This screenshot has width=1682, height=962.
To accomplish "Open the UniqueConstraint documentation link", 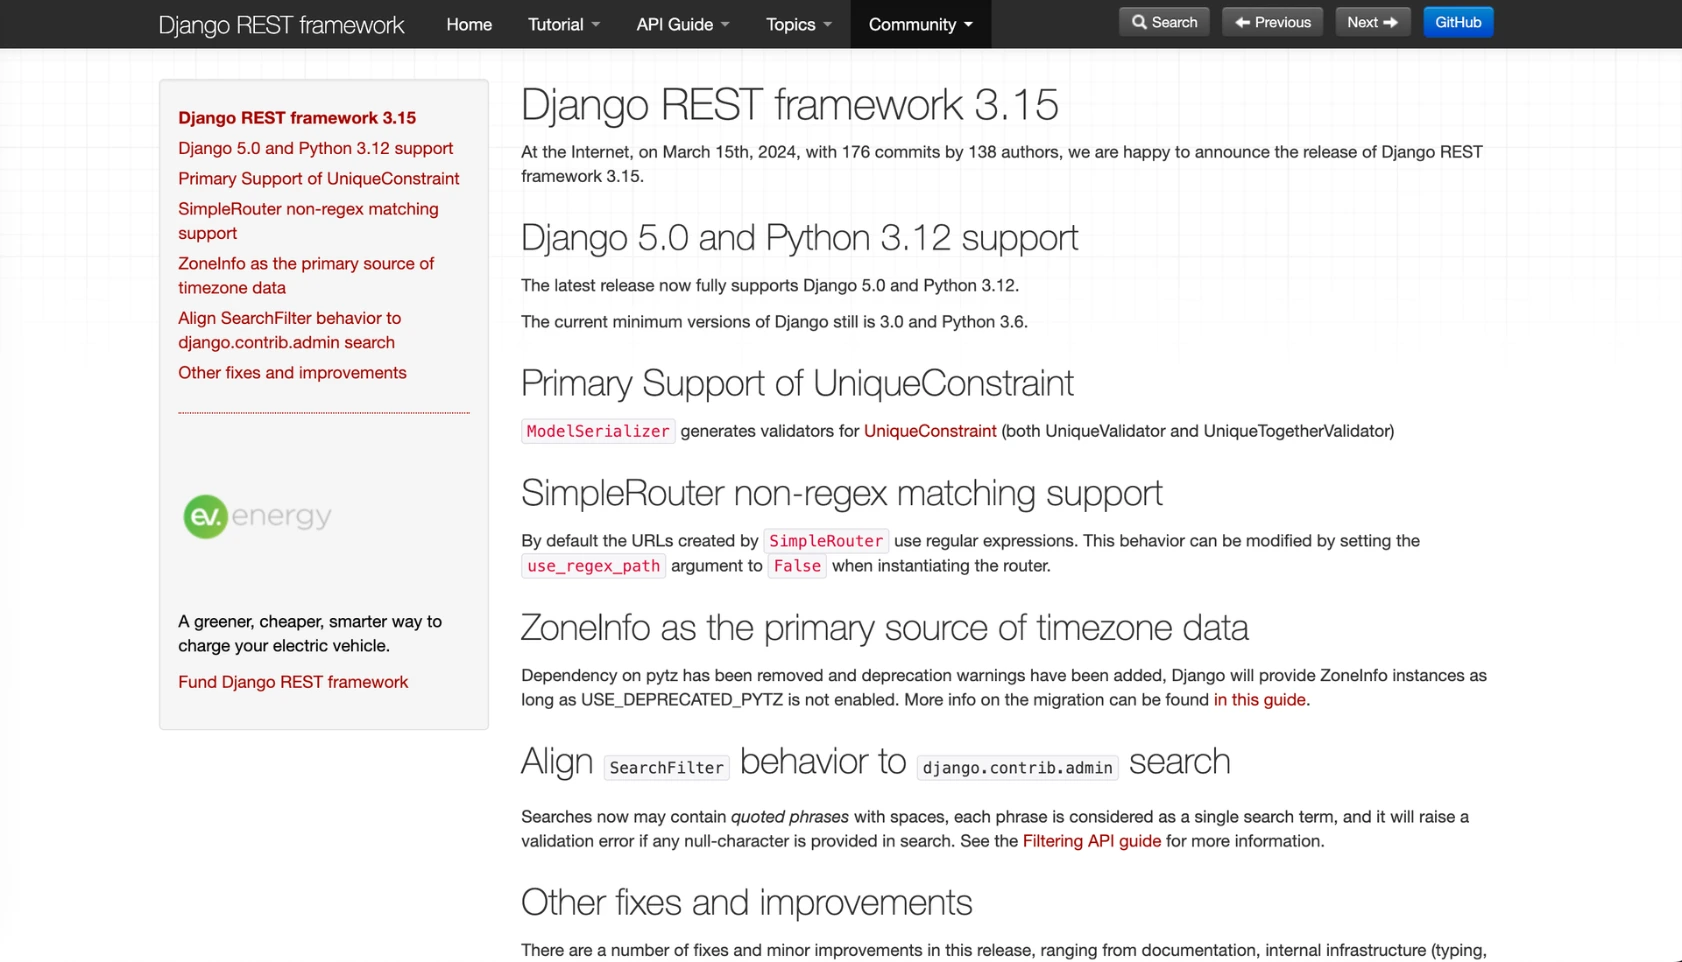I will (929, 431).
